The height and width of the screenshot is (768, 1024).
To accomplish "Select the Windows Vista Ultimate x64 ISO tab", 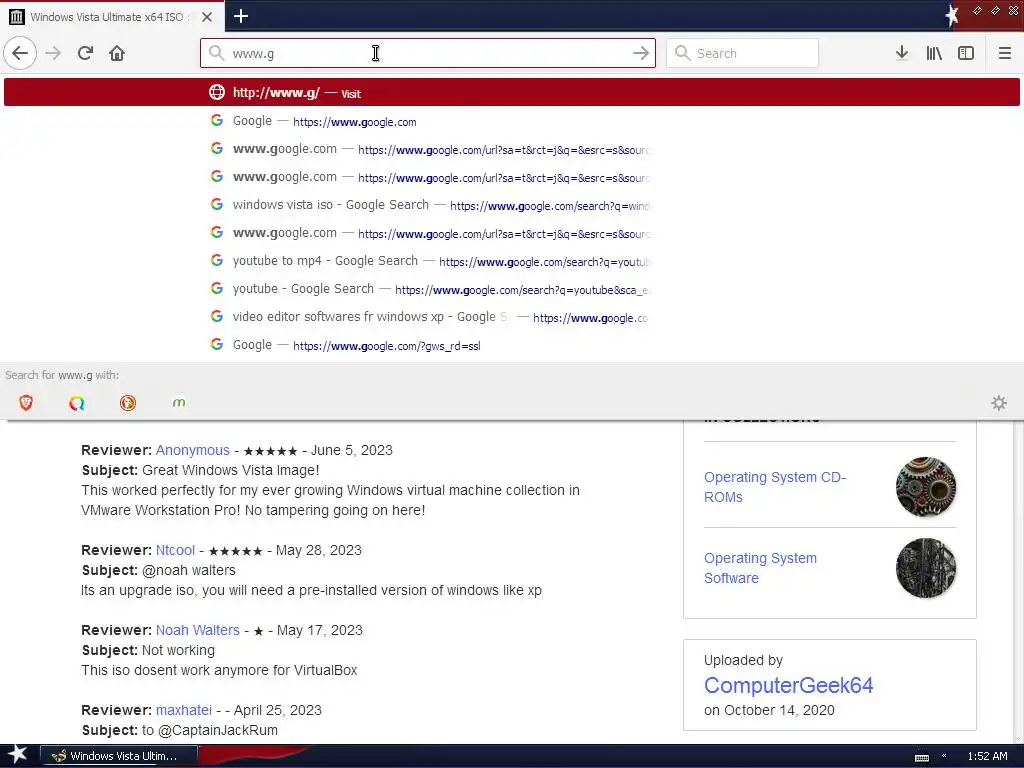I will (x=112, y=17).
